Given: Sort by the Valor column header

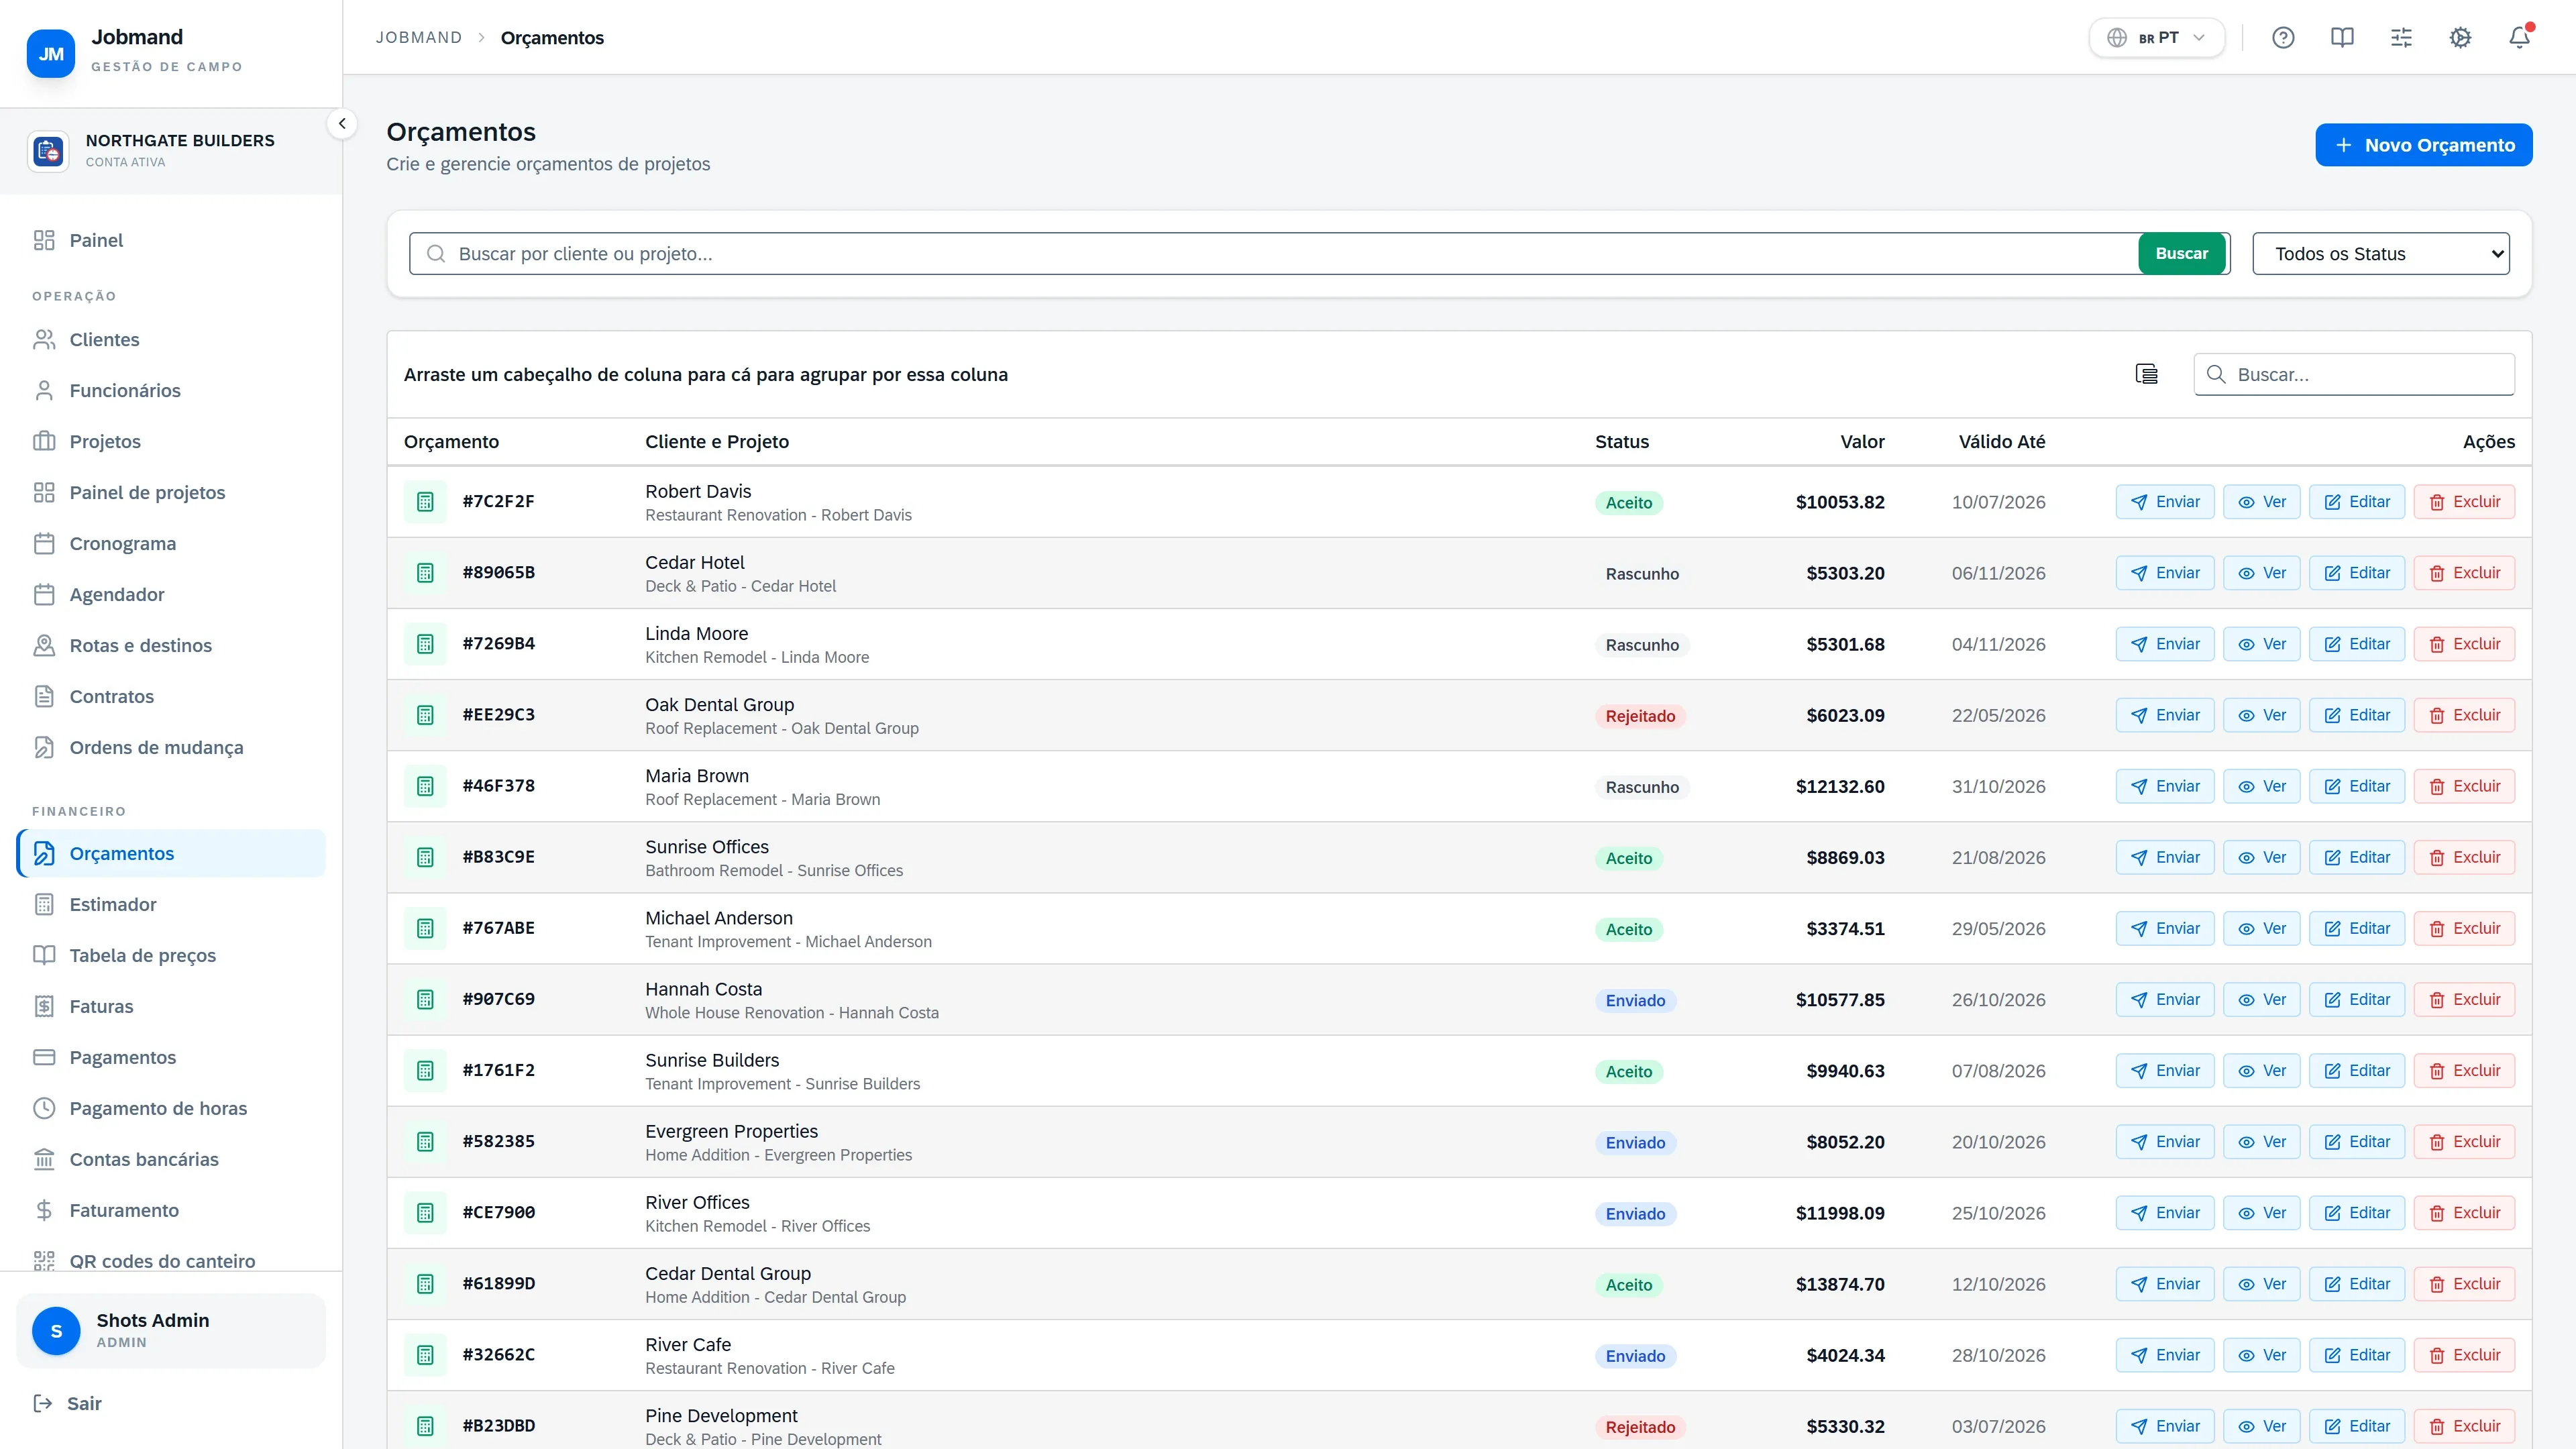Looking at the screenshot, I should (x=1862, y=442).
